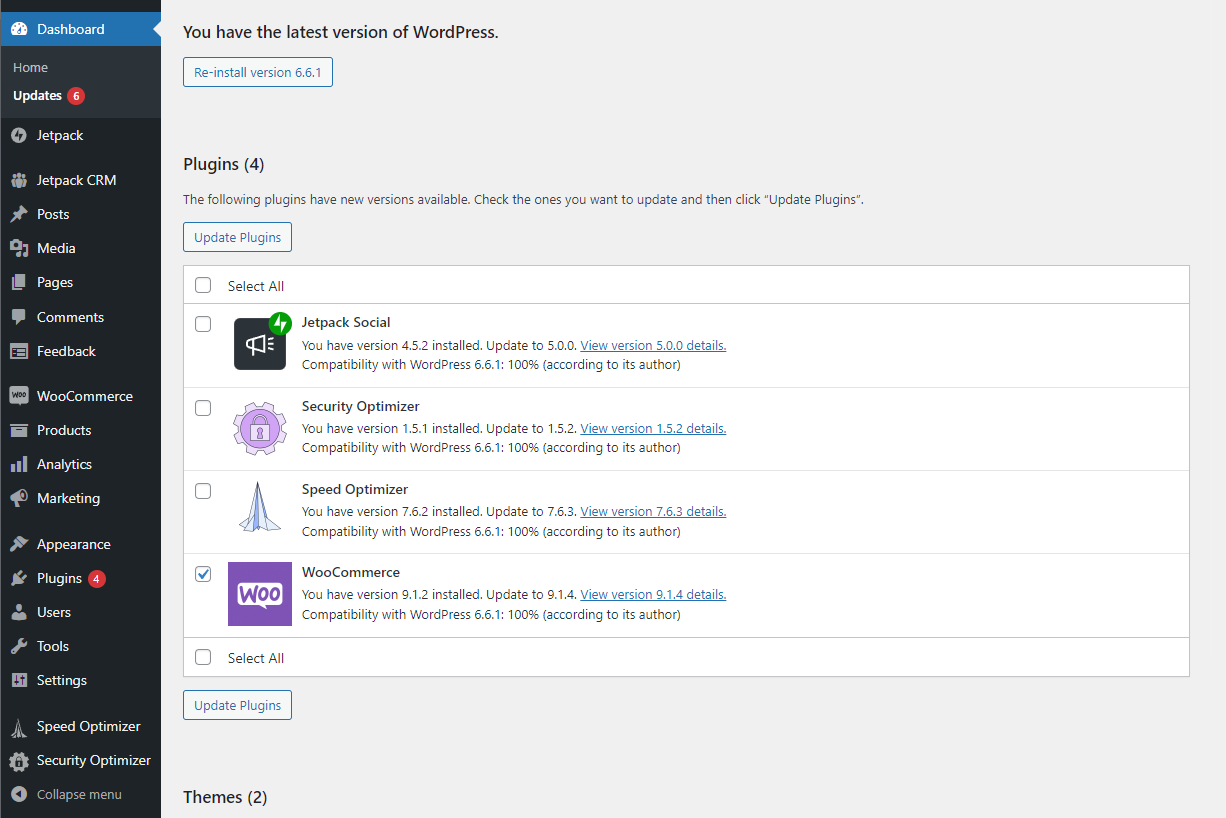Check the top Select All checkbox

pos(203,285)
